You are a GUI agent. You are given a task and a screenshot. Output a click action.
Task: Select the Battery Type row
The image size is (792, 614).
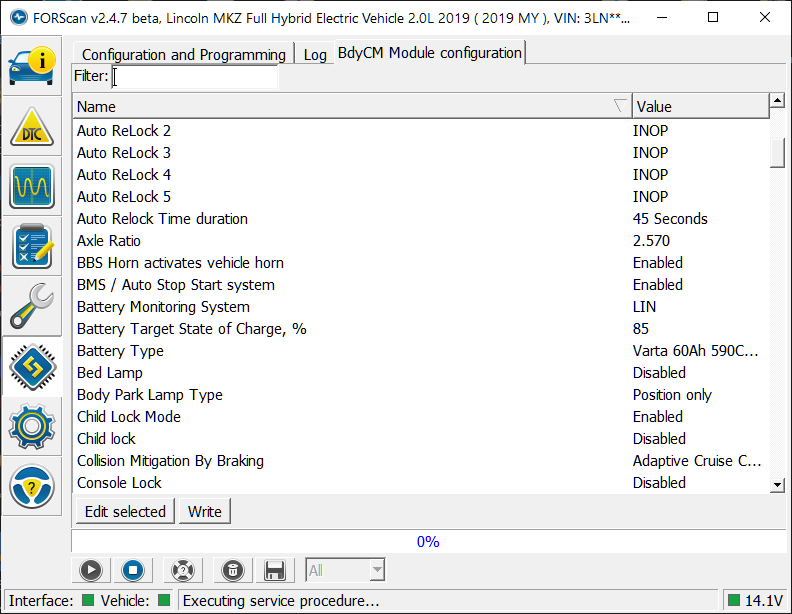(350, 351)
